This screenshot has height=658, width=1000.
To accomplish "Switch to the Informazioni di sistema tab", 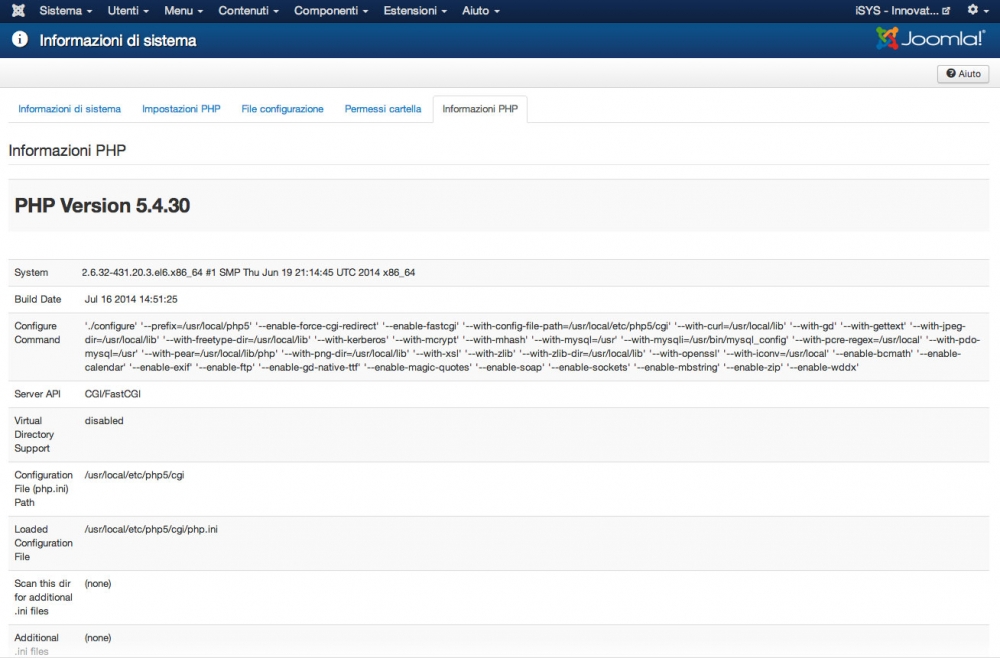I will pos(70,109).
